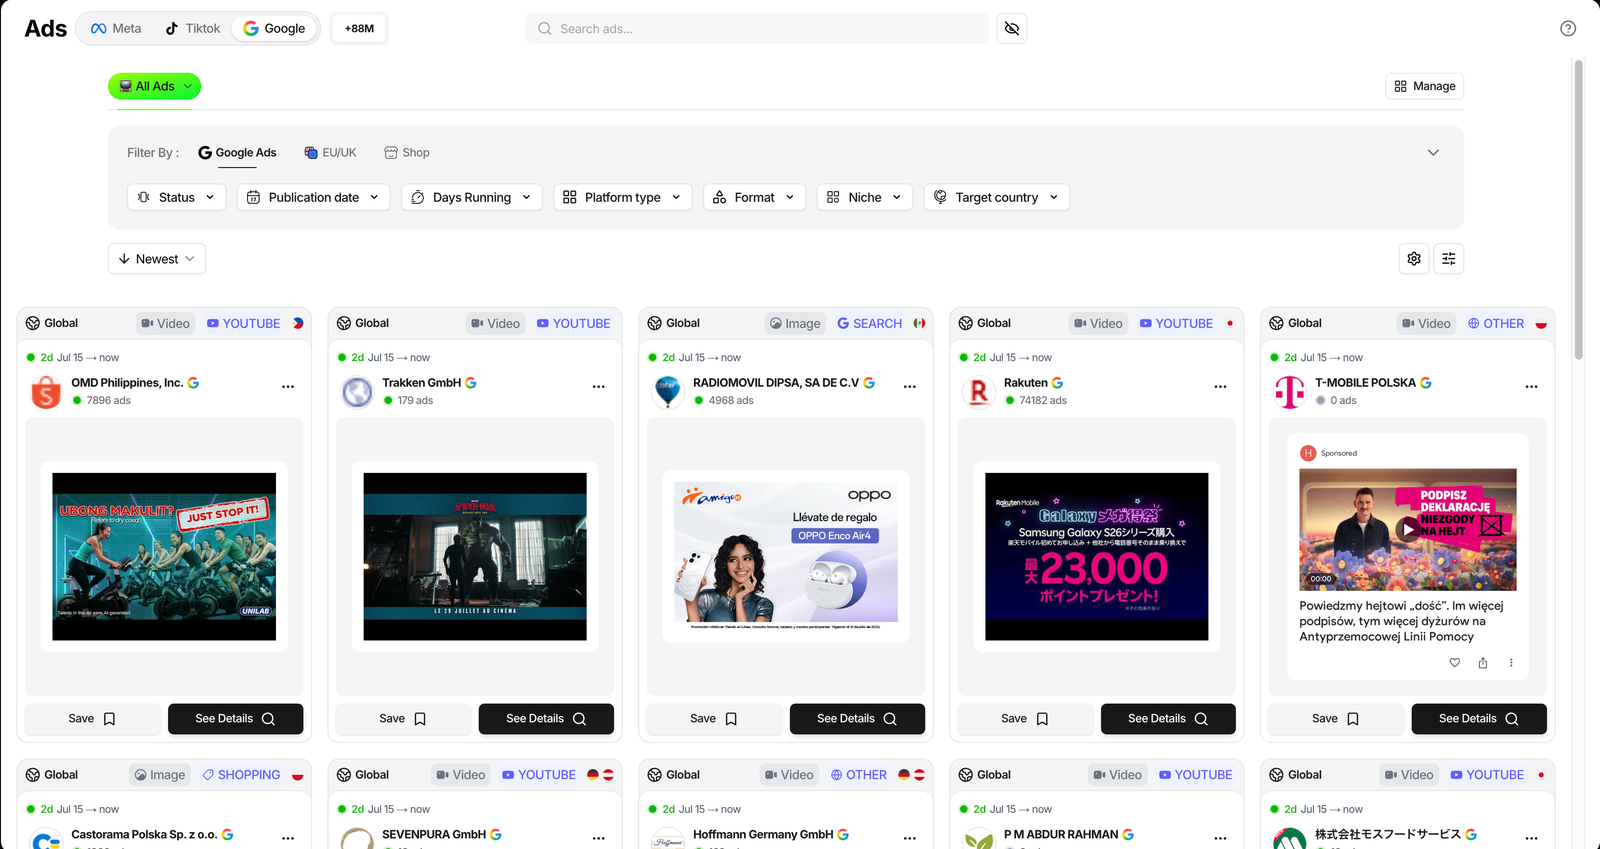Click the T-Mobile Polska advertiser logo
Screen dimensions: 1600x849
click(x=1290, y=392)
